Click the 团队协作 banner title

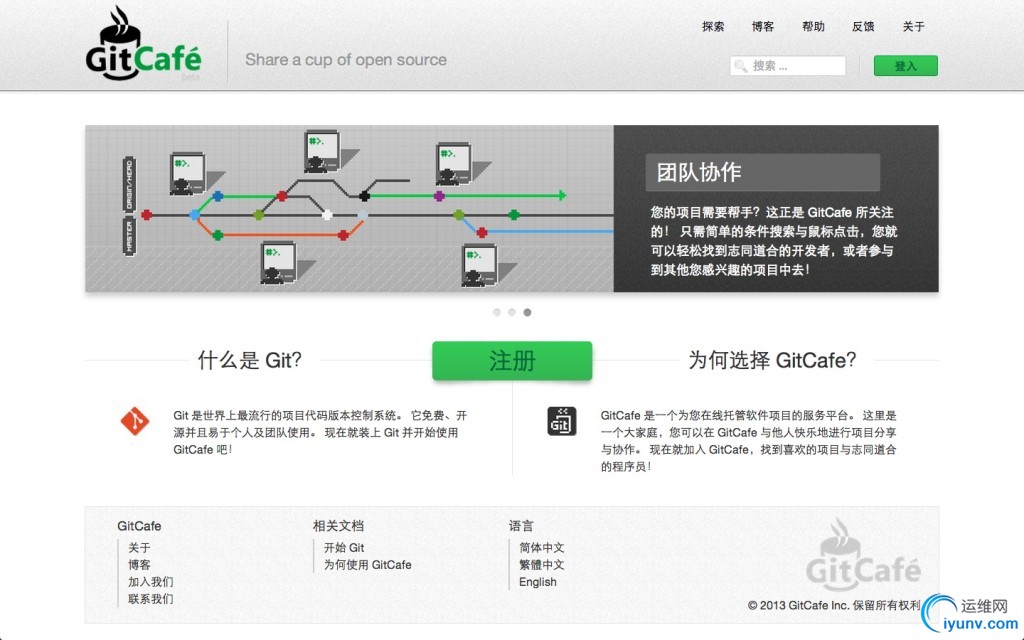click(699, 172)
